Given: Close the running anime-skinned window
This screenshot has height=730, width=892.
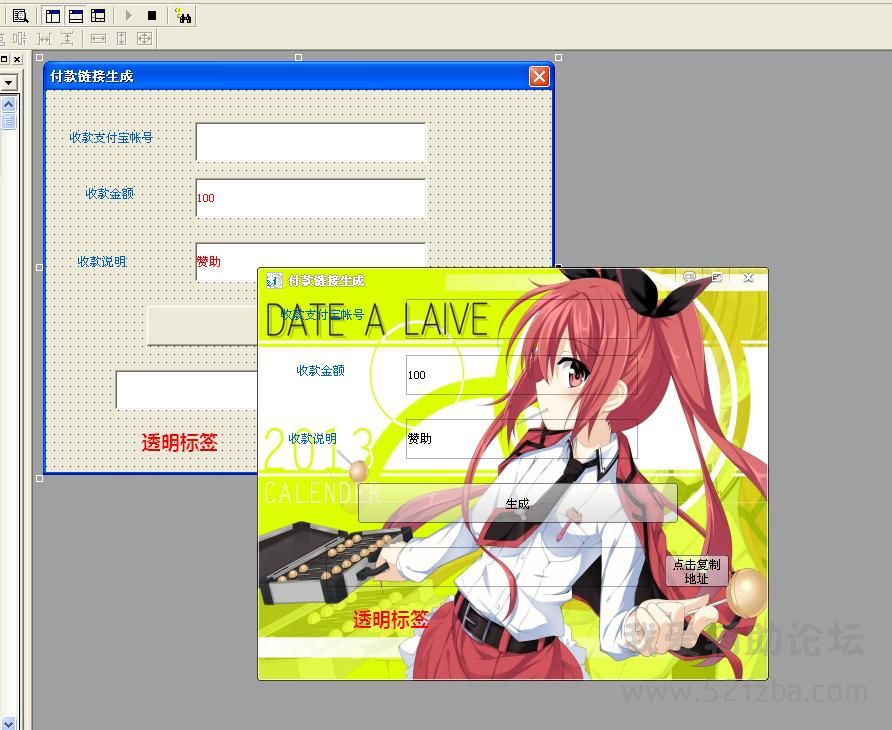Looking at the screenshot, I should tap(748, 278).
